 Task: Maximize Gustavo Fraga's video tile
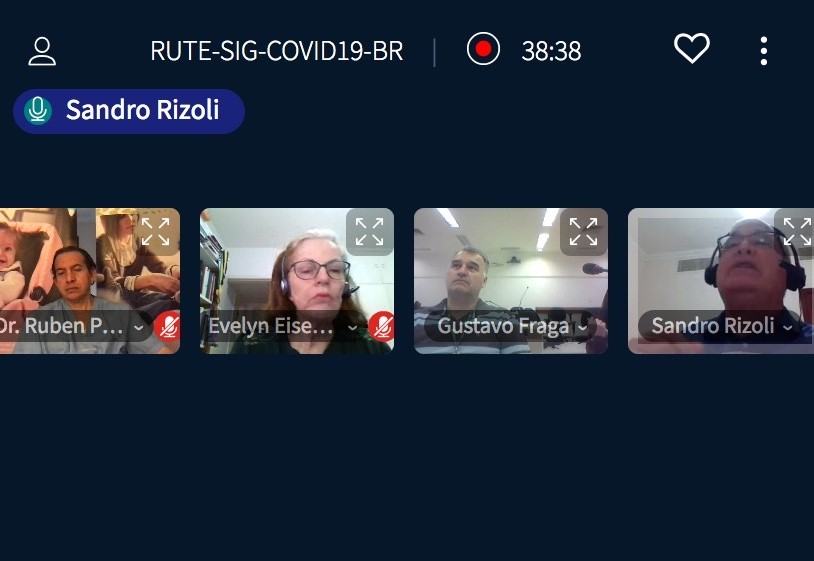(x=584, y=231)
